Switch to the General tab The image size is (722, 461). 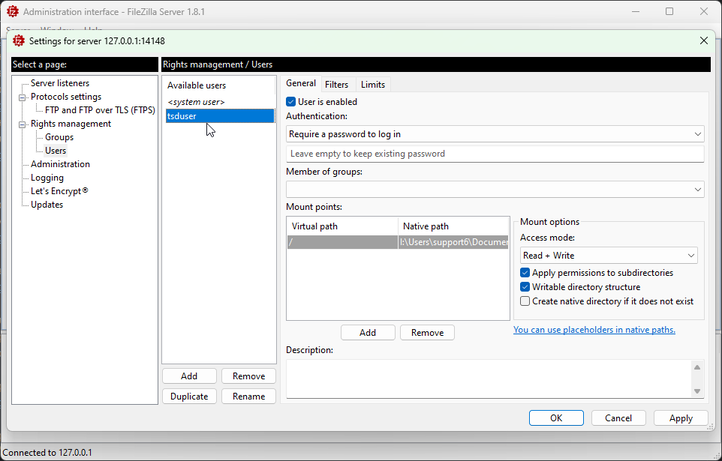coord(301,83)
